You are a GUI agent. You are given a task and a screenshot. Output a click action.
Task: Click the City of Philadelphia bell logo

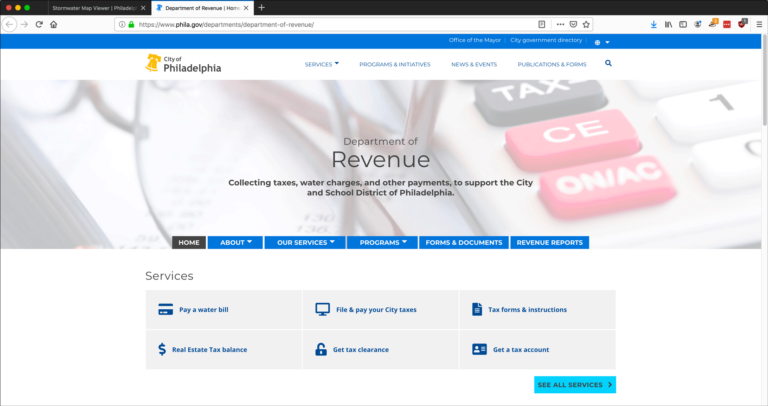point(153,63)
